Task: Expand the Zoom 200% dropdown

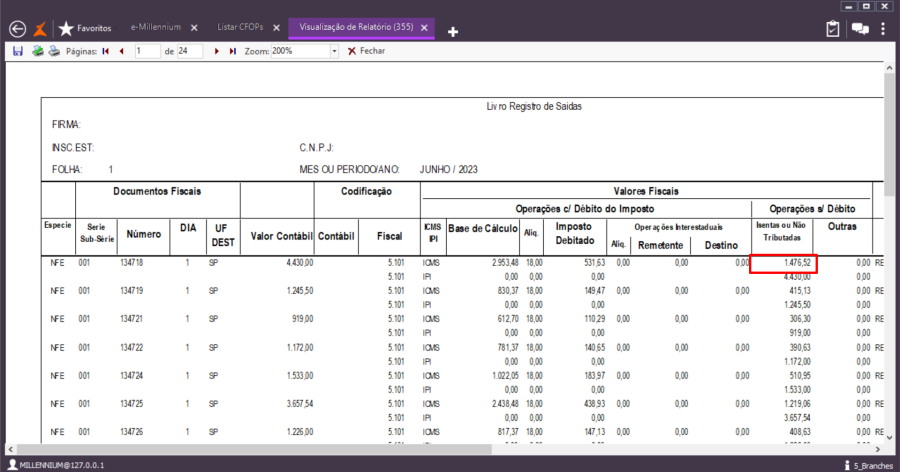Action: click(x=335, y=51)
